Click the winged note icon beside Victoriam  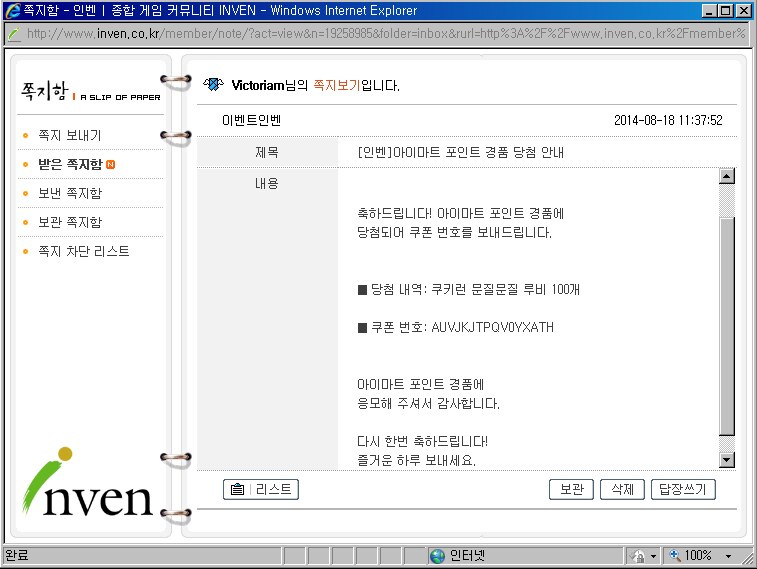point(213,84)
